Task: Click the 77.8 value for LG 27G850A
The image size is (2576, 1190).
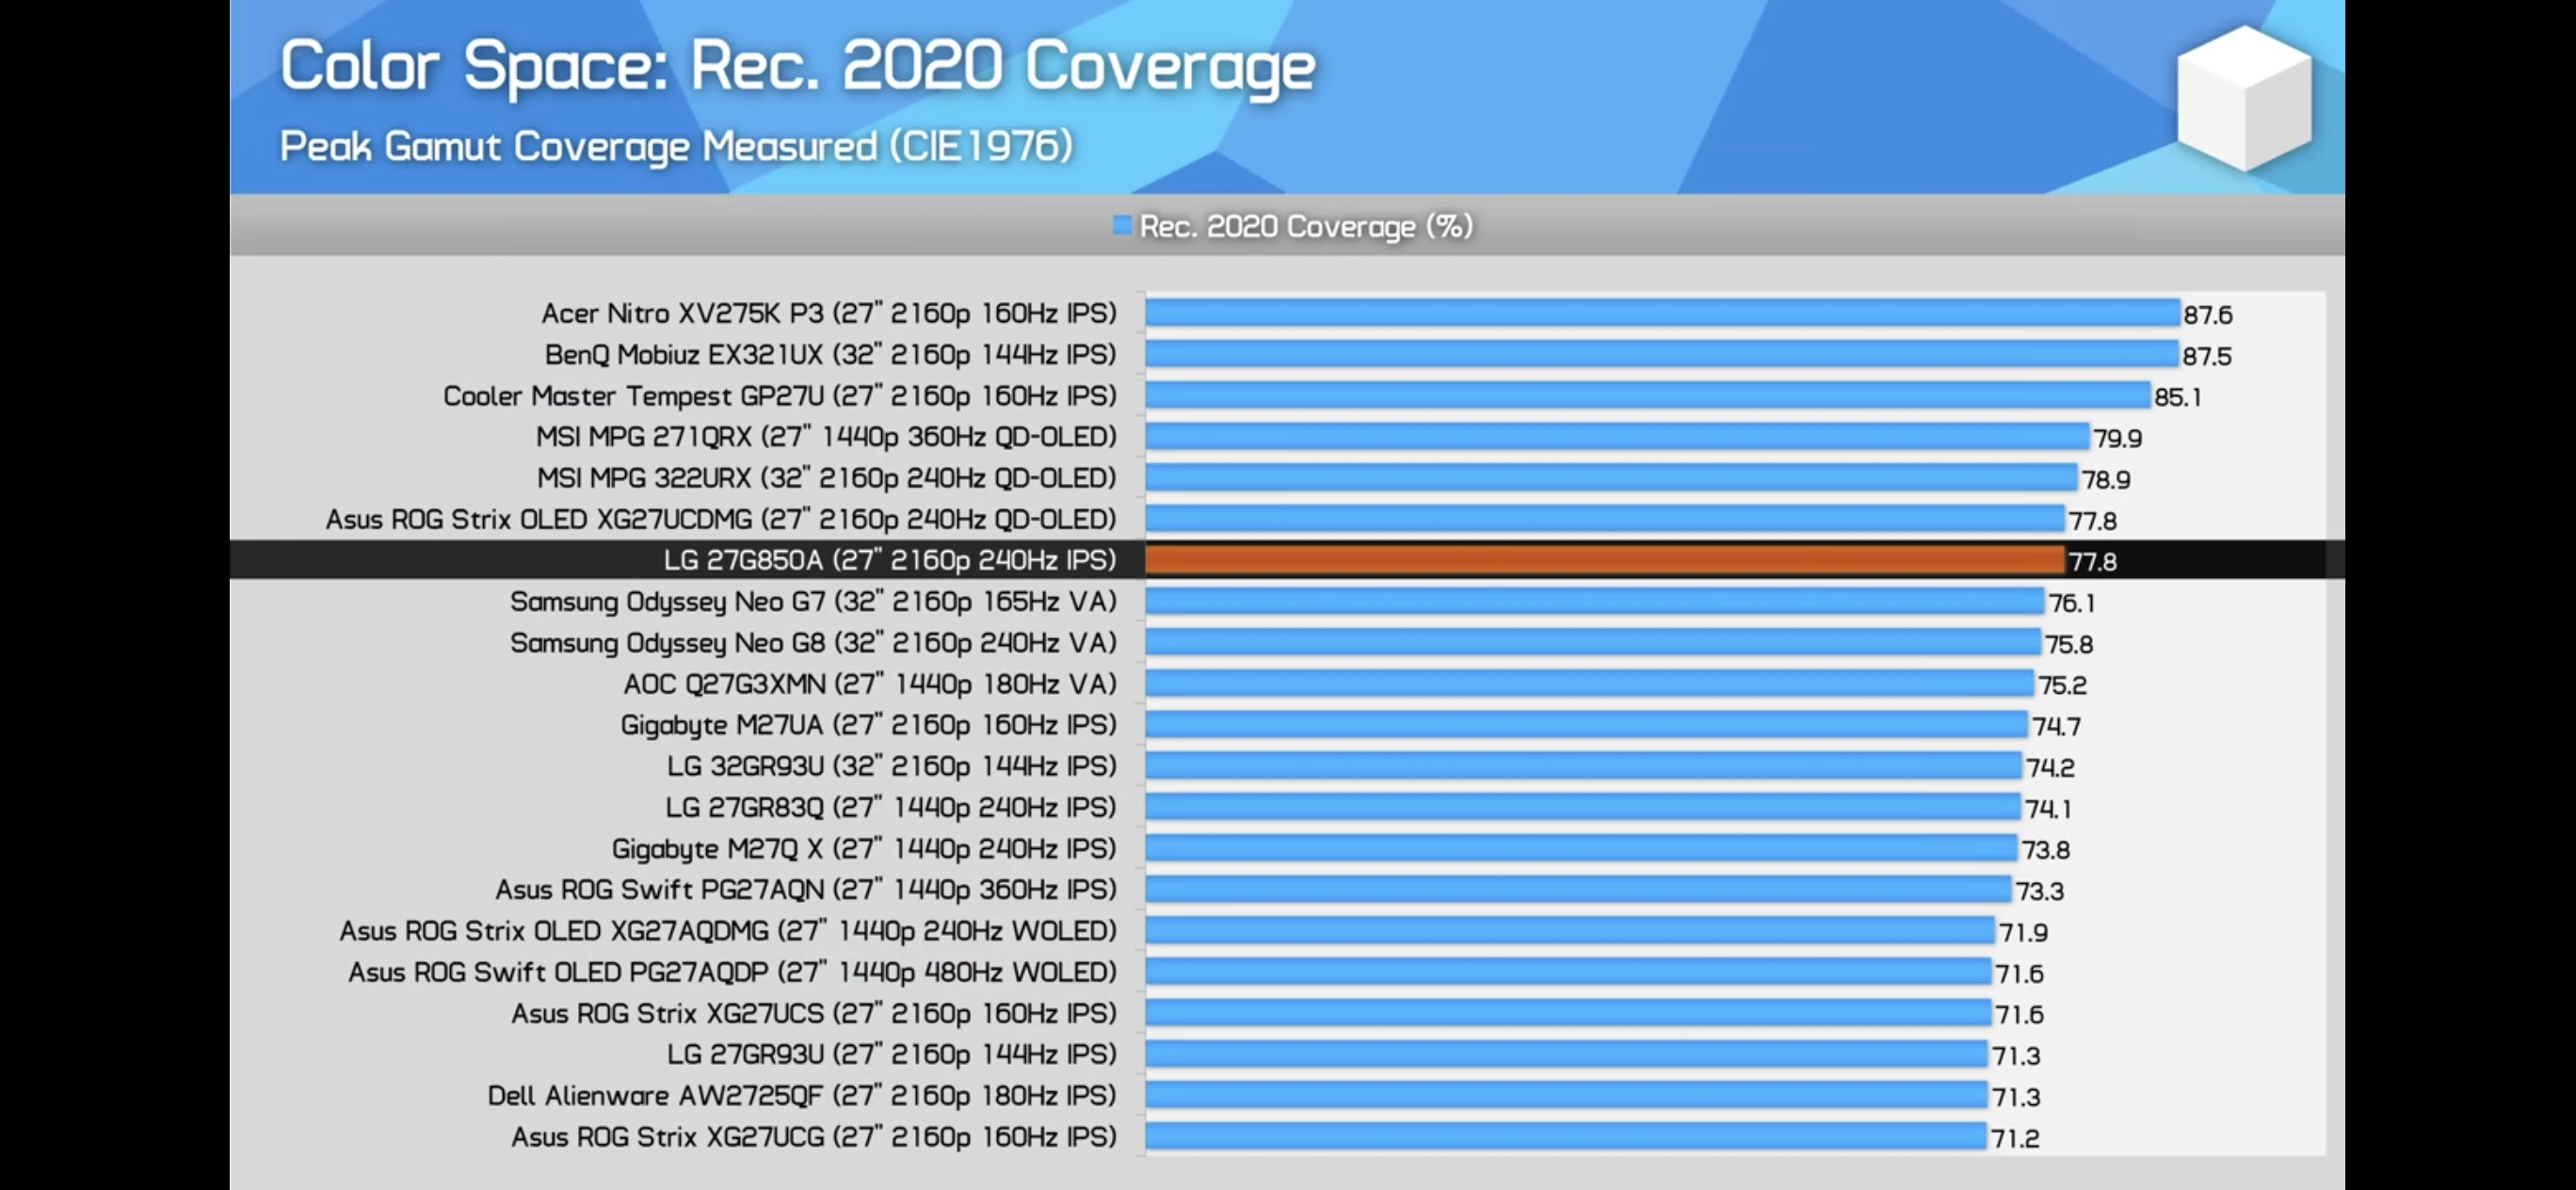Action: (2093, 561)
